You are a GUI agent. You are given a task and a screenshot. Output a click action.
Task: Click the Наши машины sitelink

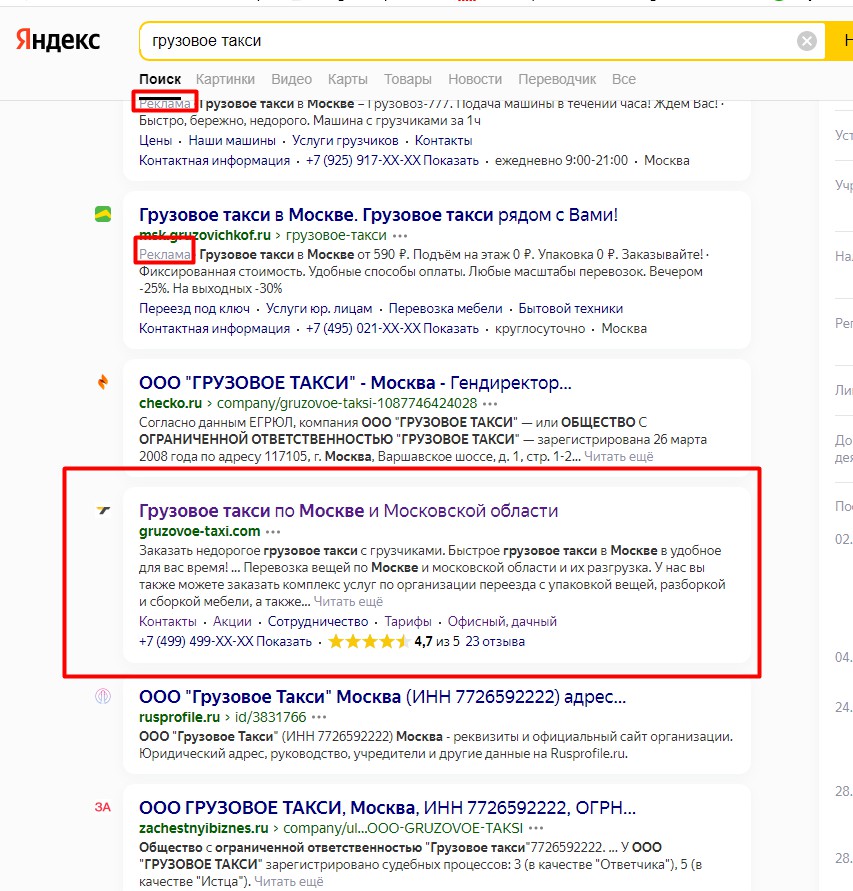tap(232, 140)
